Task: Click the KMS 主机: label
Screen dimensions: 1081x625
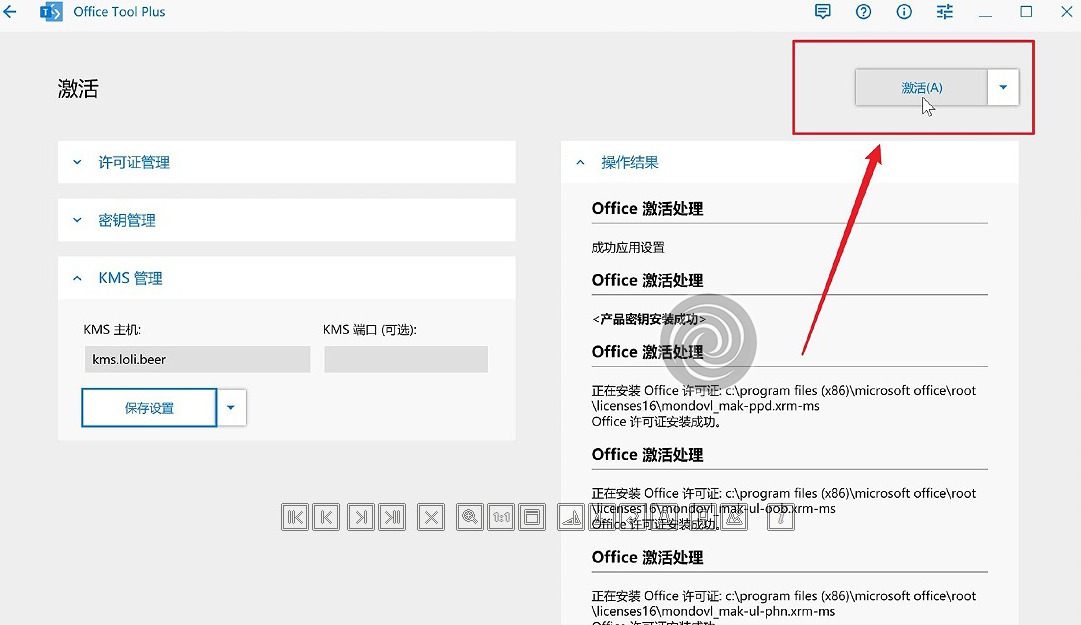Action: 112,329
